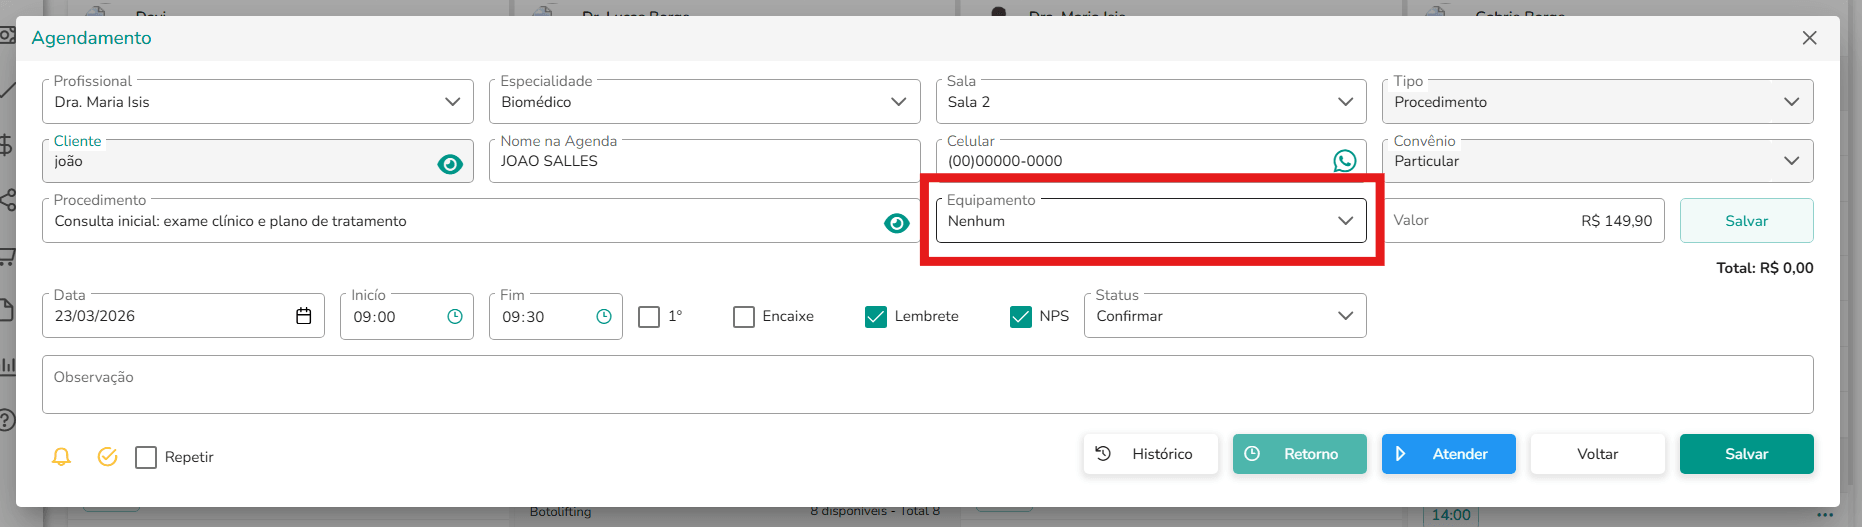1862x527 pixels.
Task: Click the clock icon in Início field
Action: click(x=455, y=316)
